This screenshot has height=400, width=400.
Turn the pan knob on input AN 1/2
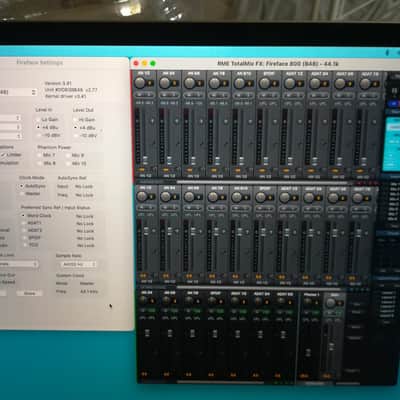(x=140, y=83)
